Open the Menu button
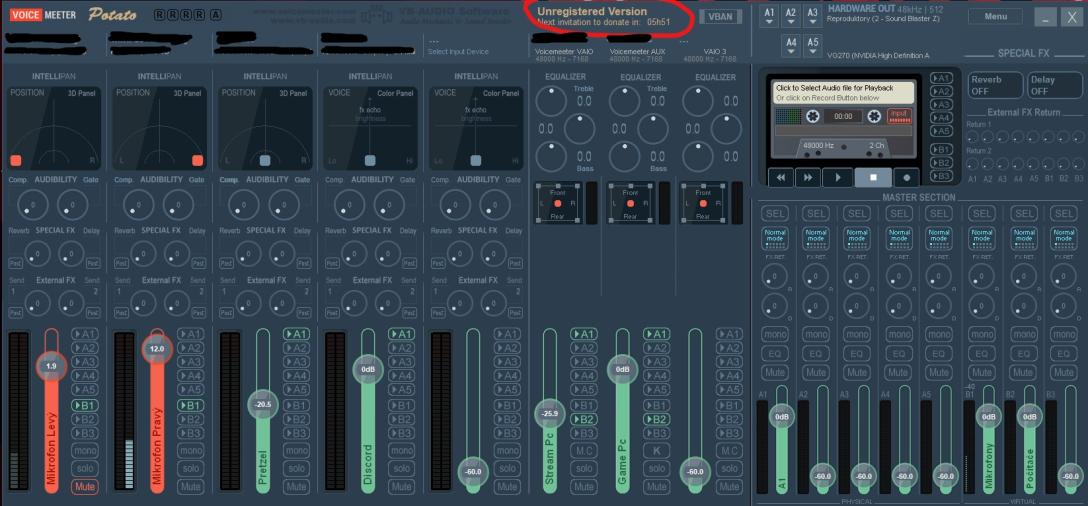This screenshot has width=1088, height=506. (x=995, y=17)
